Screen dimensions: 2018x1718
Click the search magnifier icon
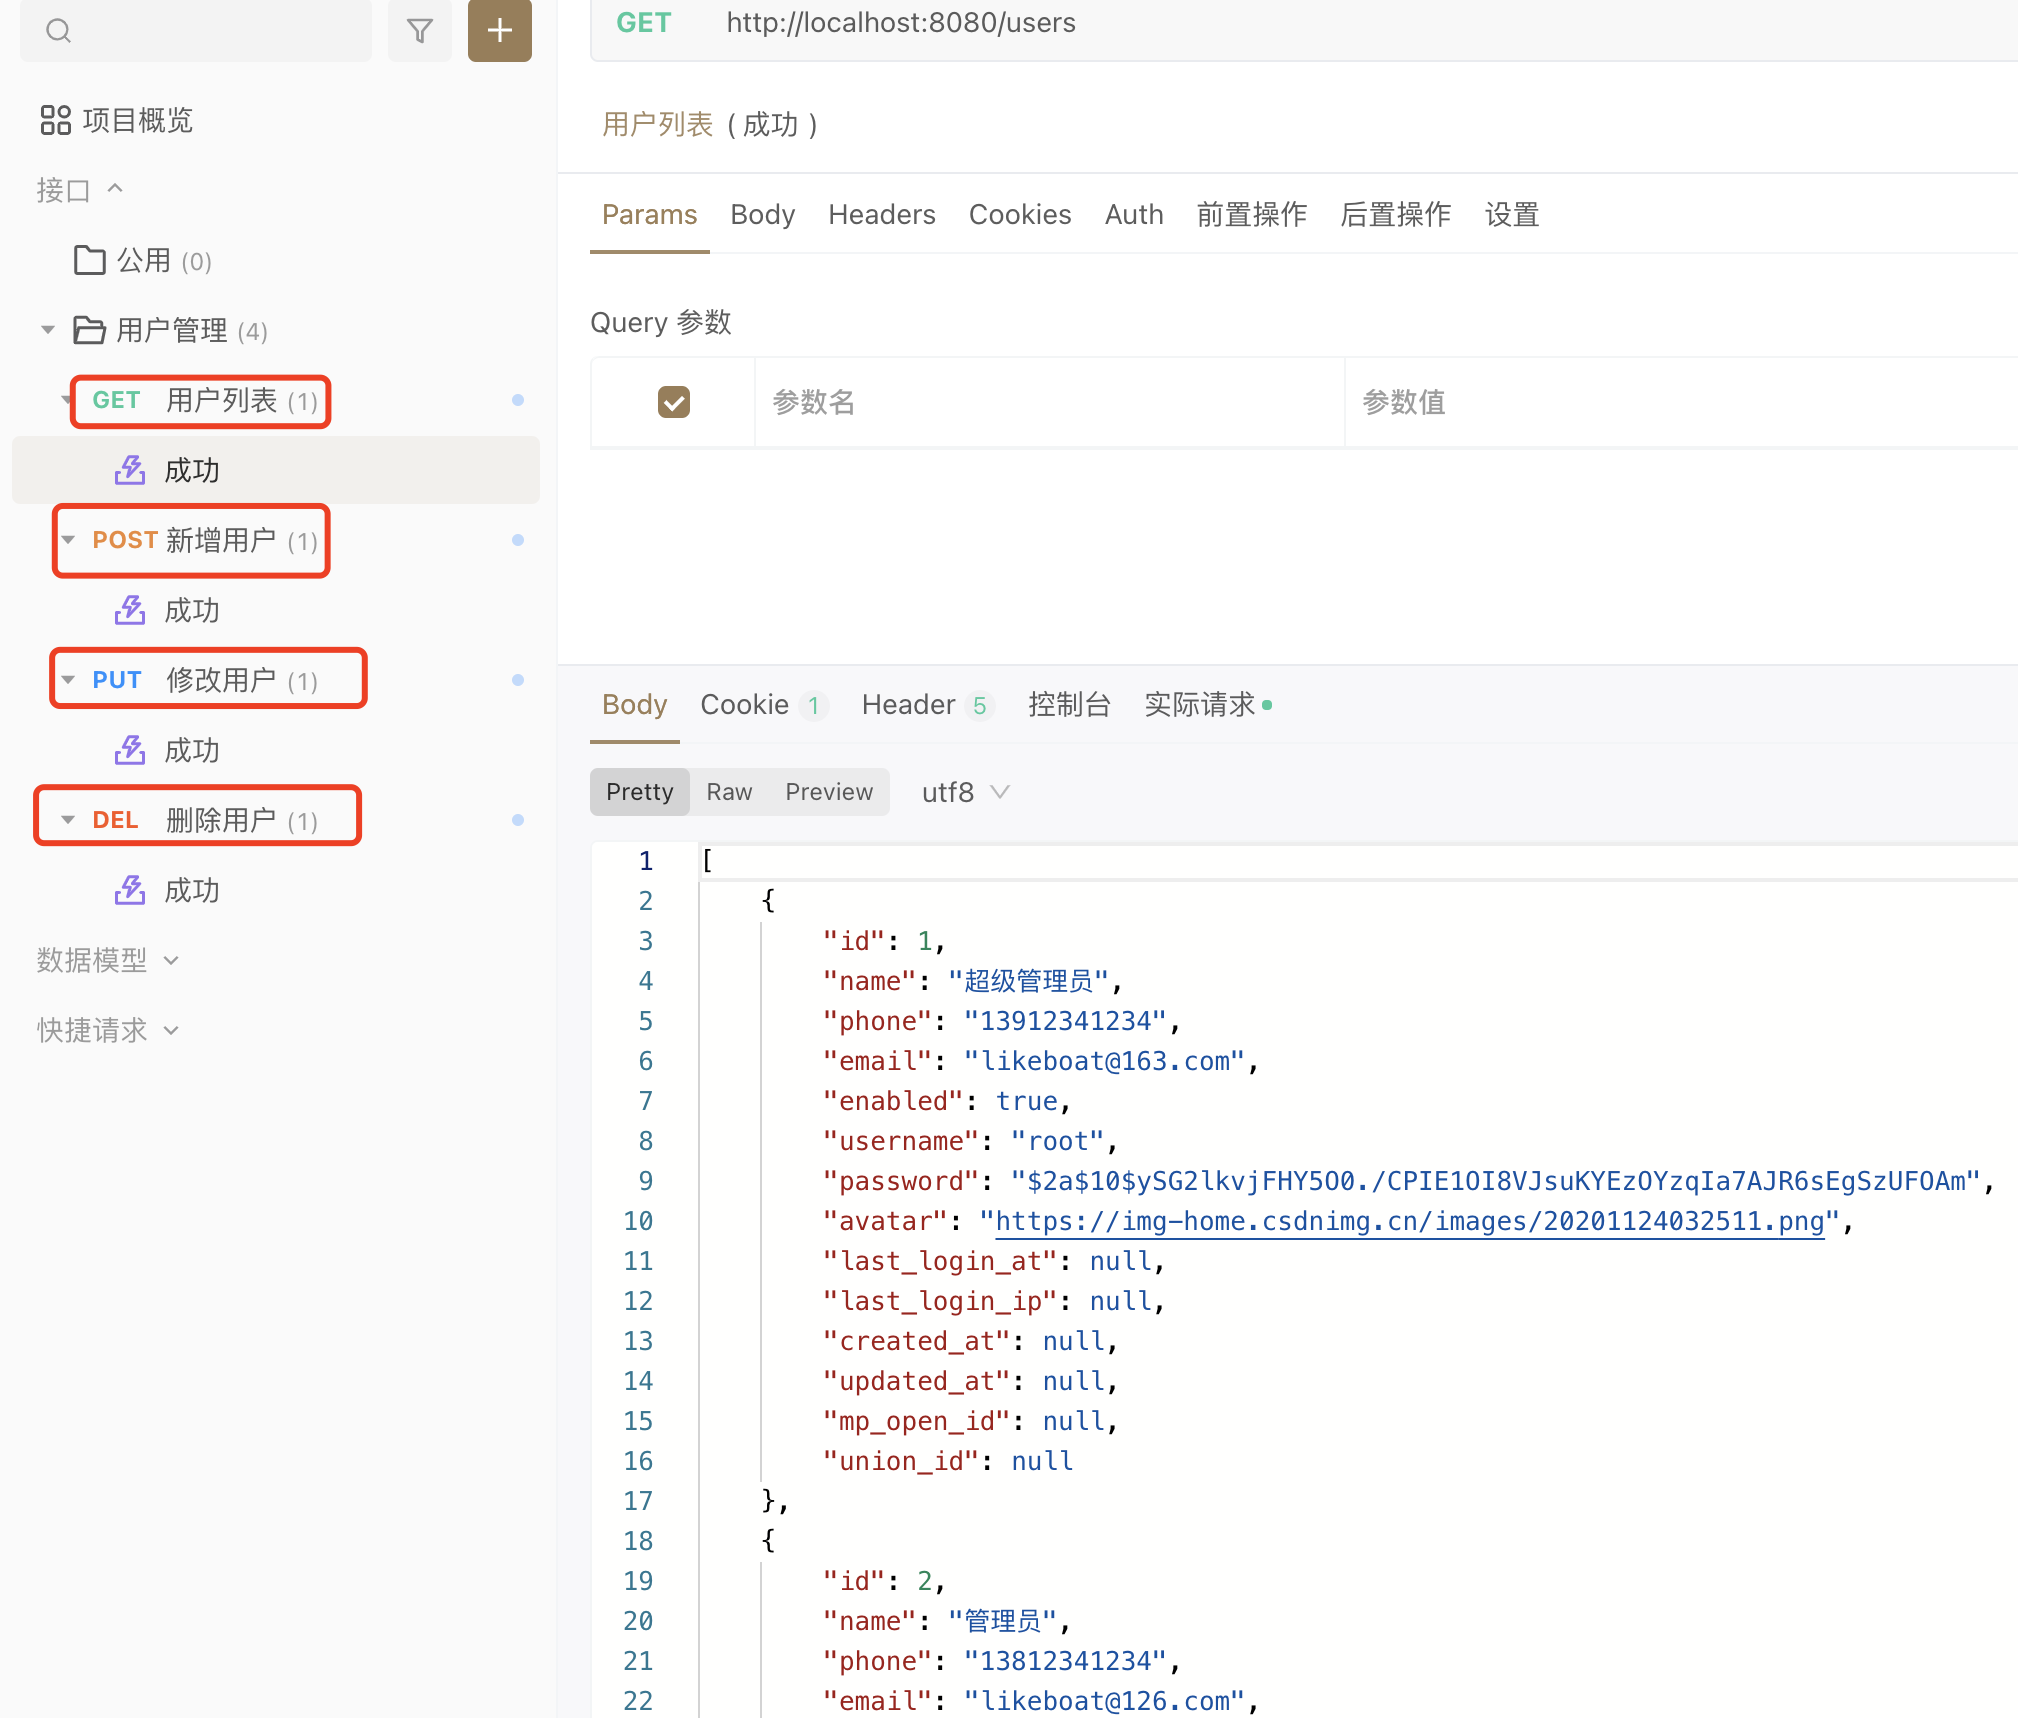(x=59, y=31)
